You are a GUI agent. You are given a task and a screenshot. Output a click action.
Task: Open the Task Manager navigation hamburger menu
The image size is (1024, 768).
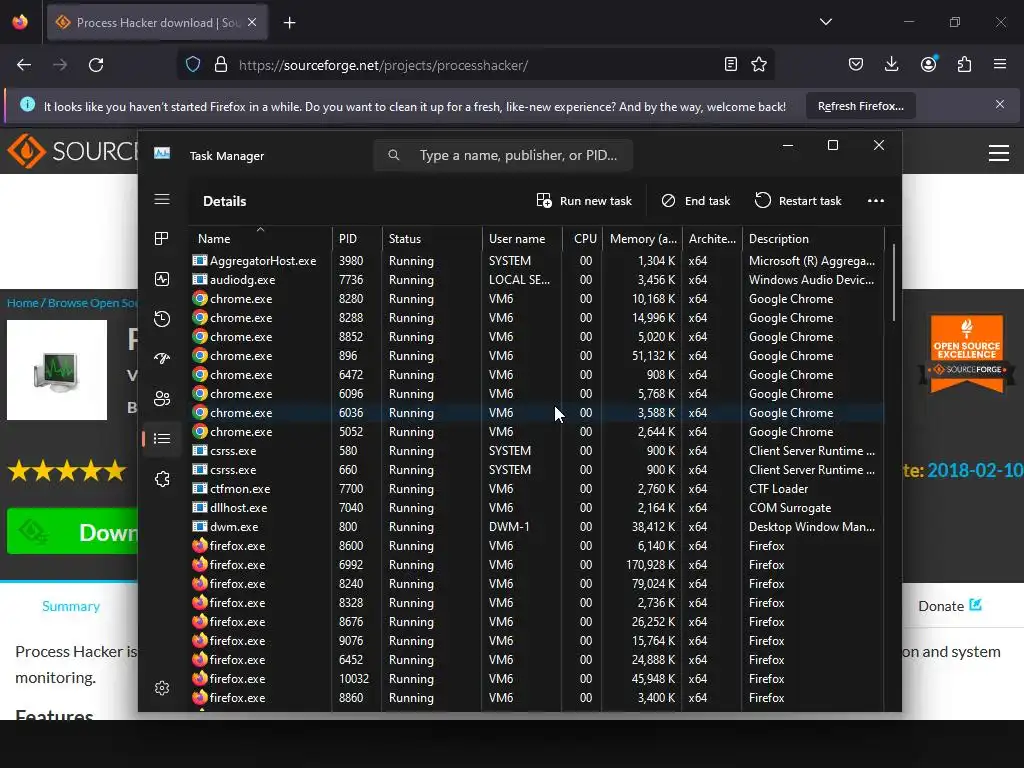tap(162, 199)
